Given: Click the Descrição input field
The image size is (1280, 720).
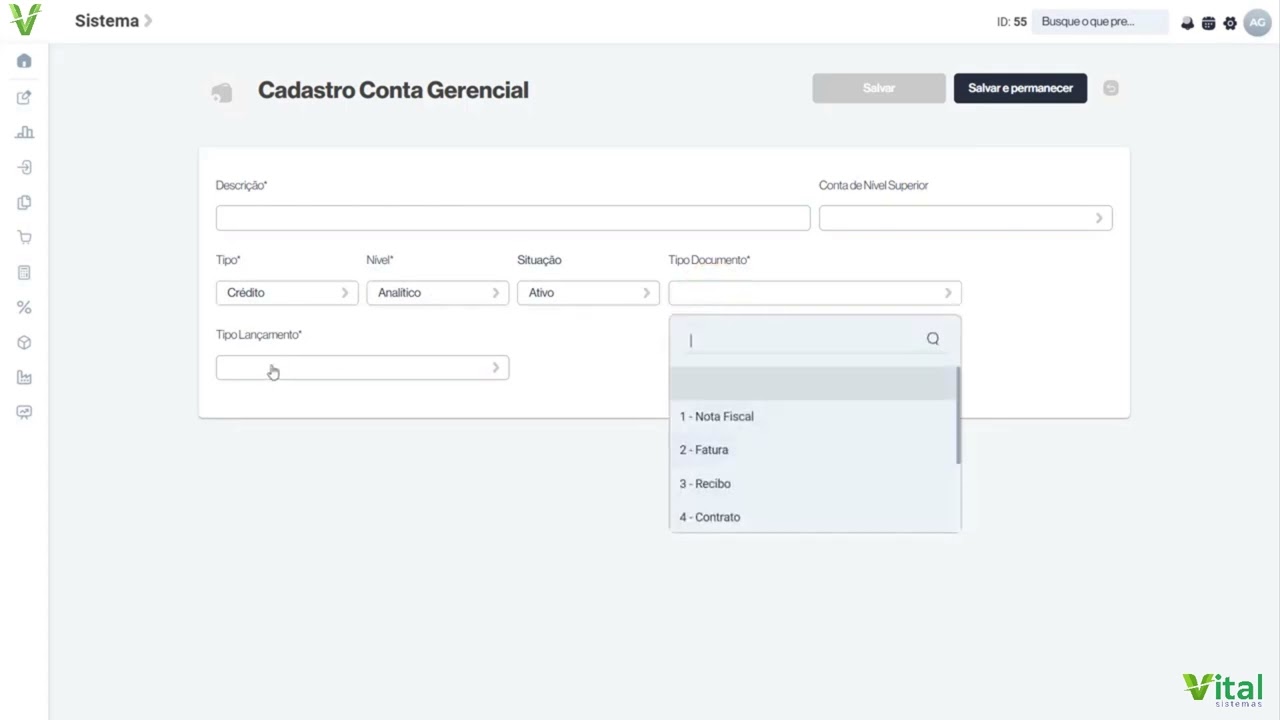Looking at the screenshot, I should click(513, 218).
